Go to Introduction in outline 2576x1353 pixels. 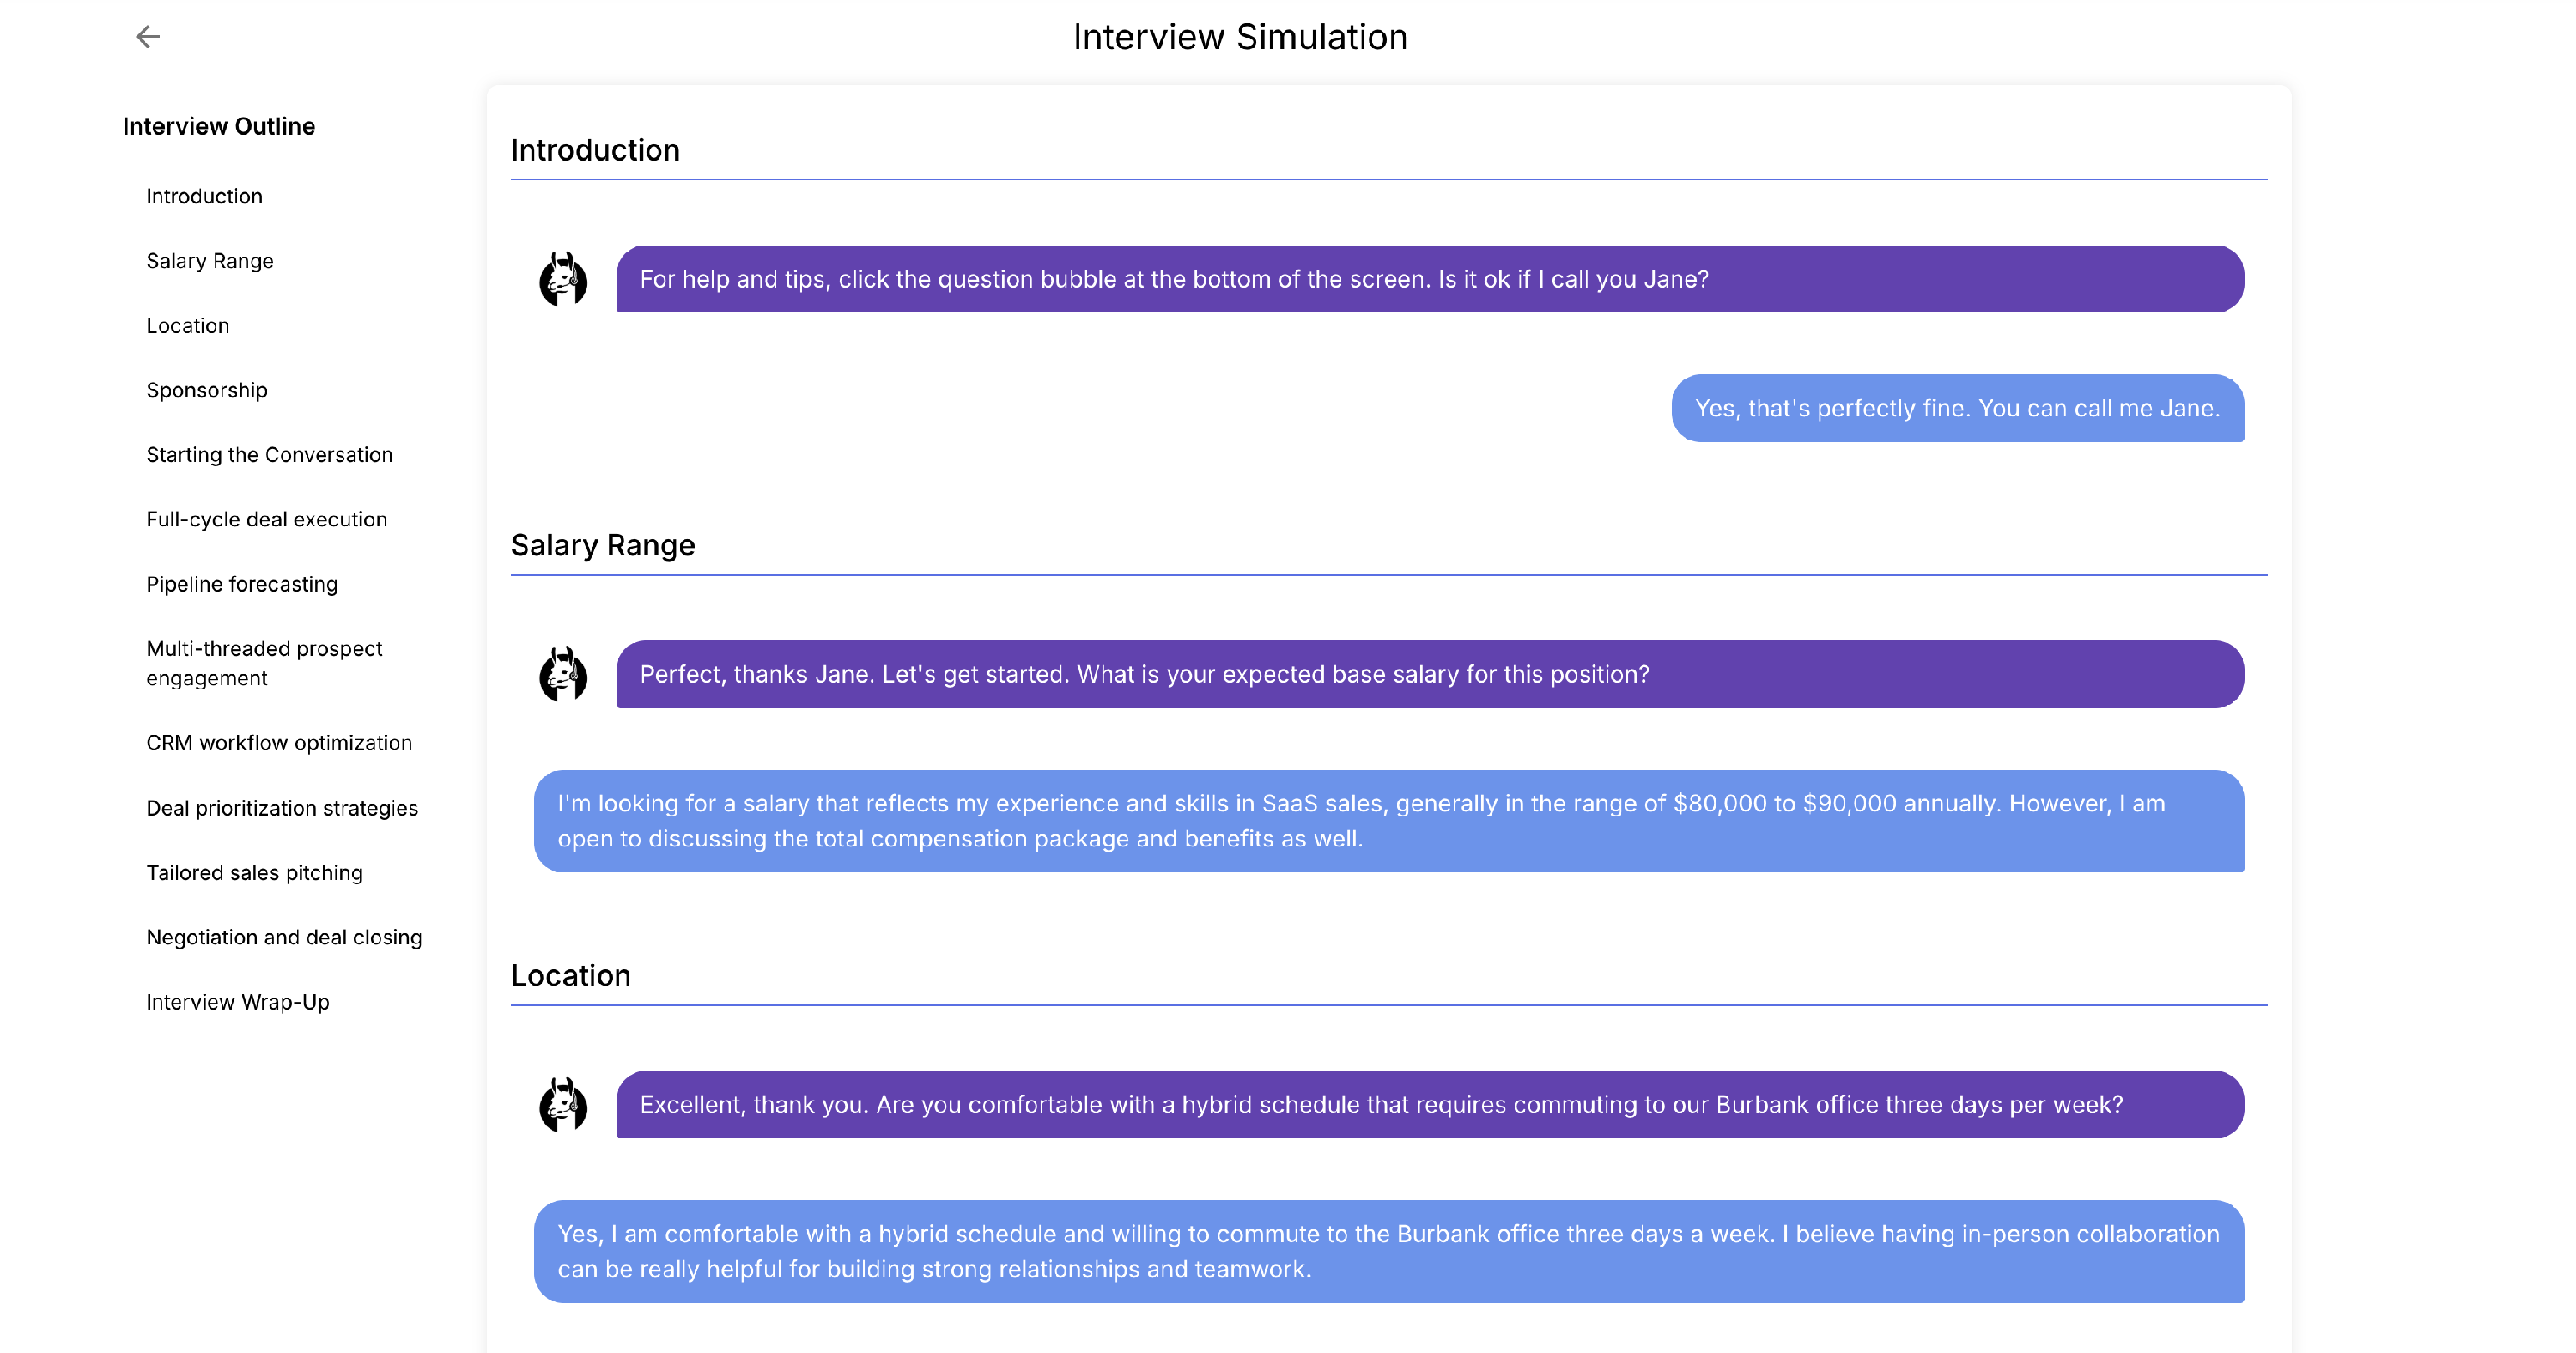(x=204, y=196)
